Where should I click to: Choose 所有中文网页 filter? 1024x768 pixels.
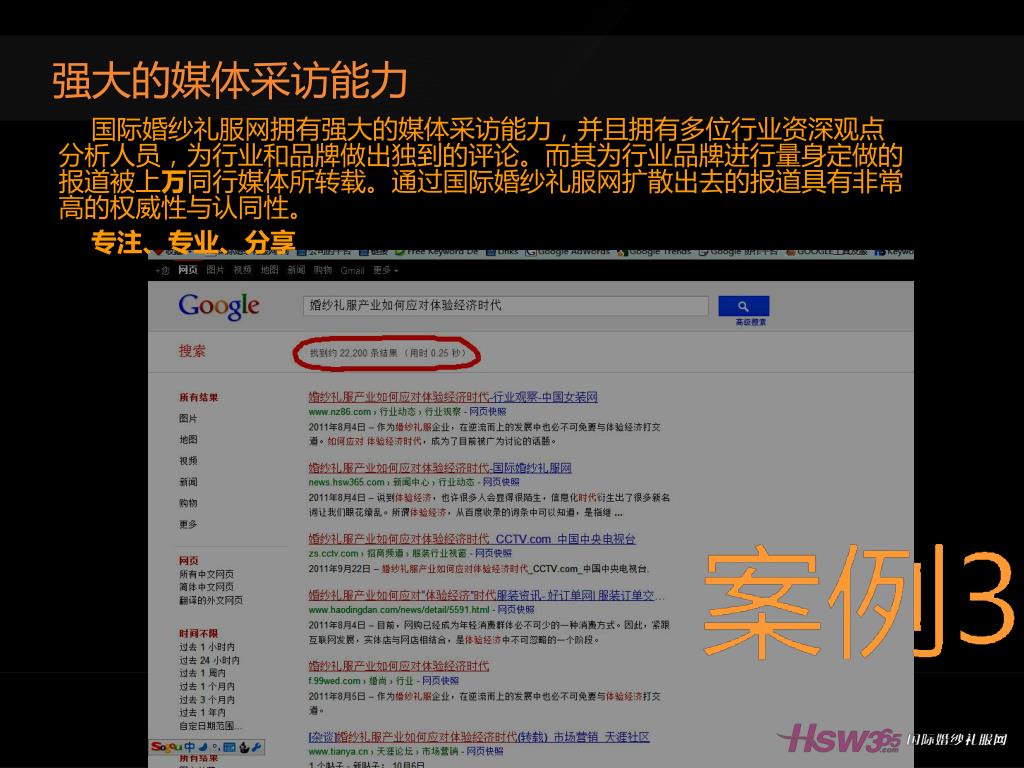tap(206, 574)
